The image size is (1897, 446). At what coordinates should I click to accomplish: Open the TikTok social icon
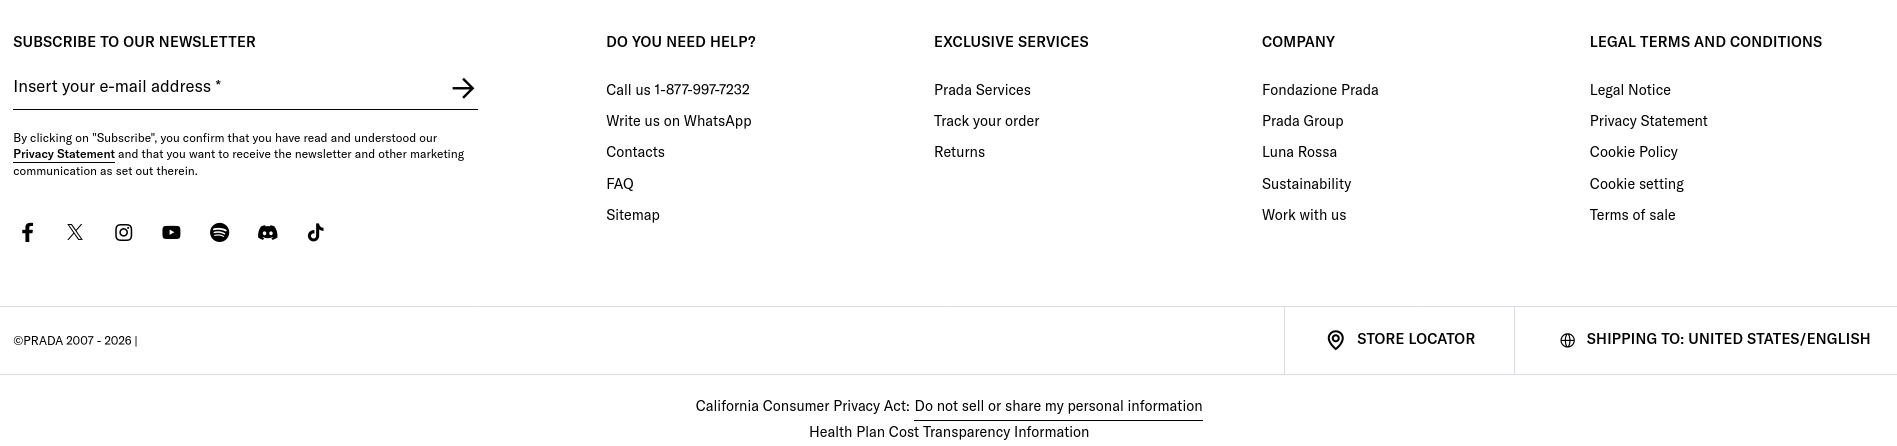(x=315, y=233)
